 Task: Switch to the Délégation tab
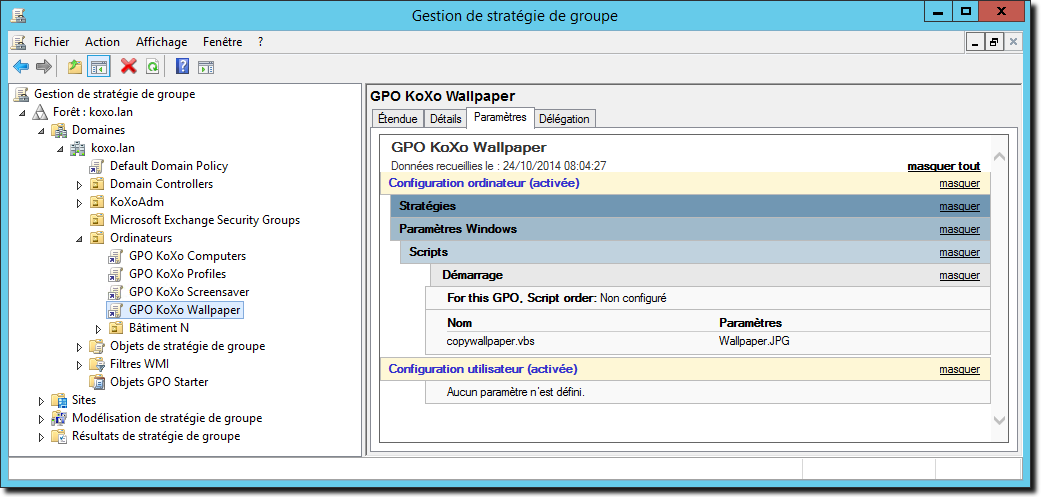pos(564,119)
